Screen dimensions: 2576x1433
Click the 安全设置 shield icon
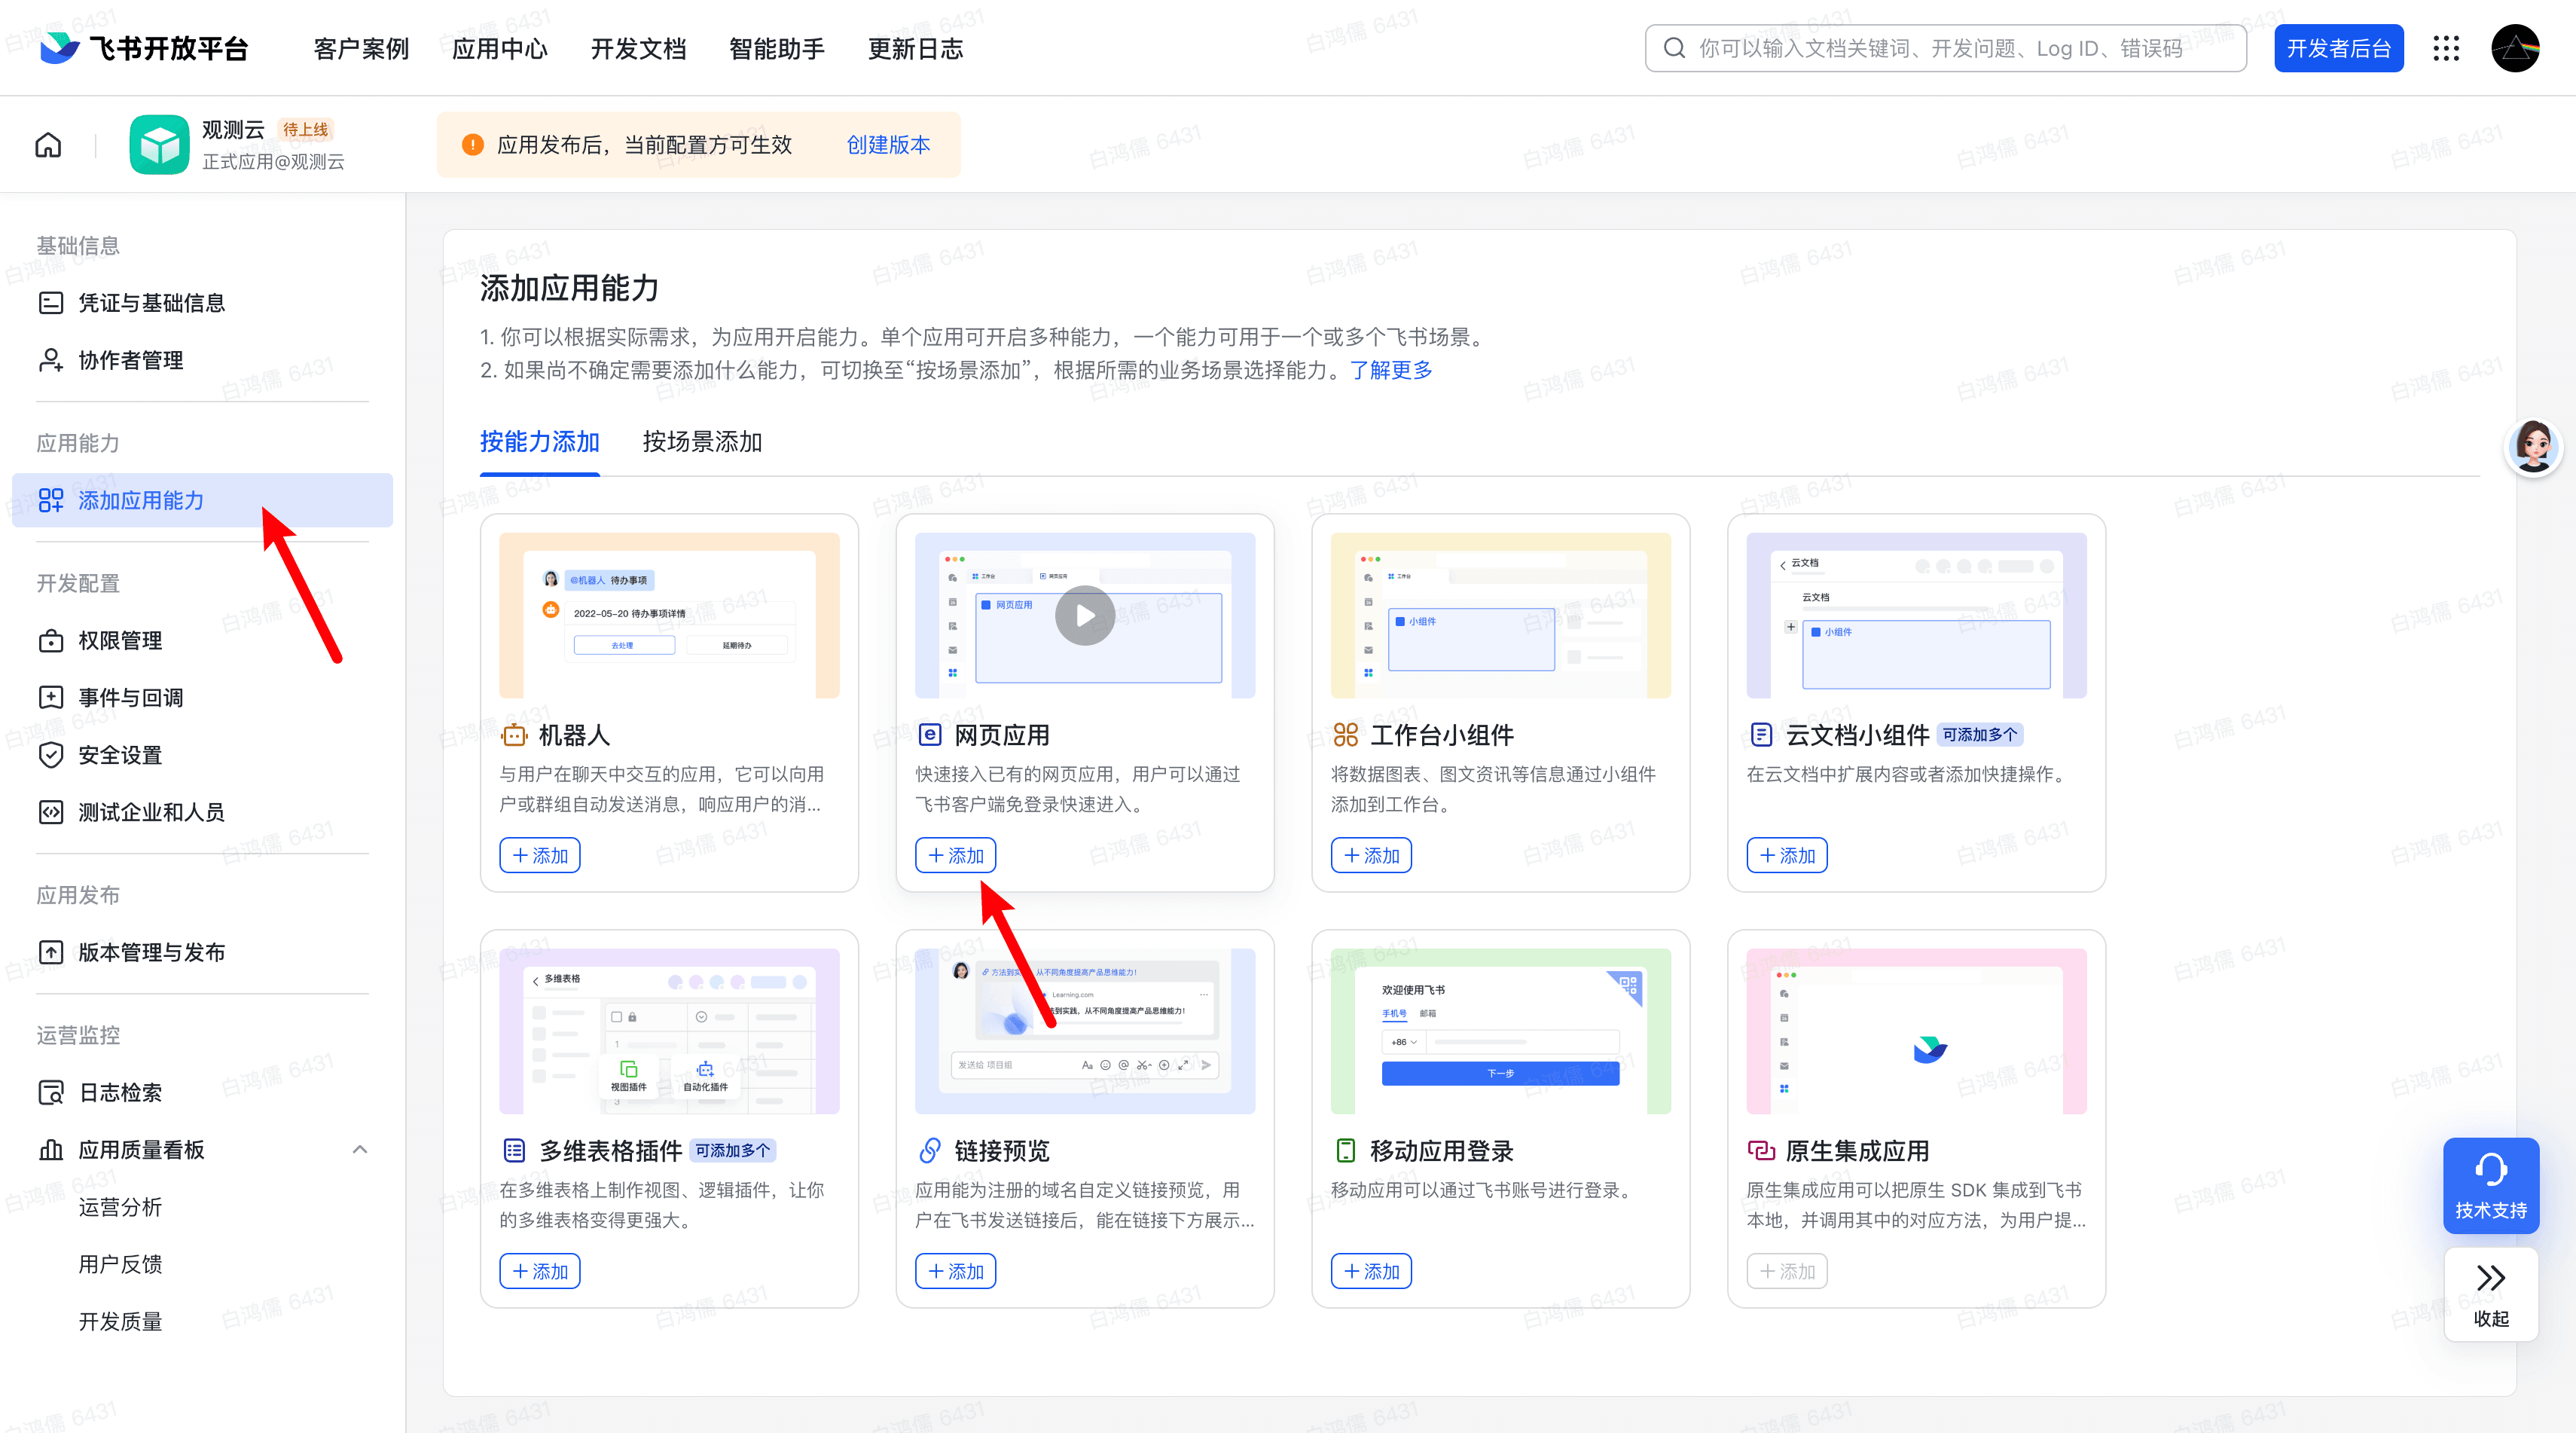51,755
